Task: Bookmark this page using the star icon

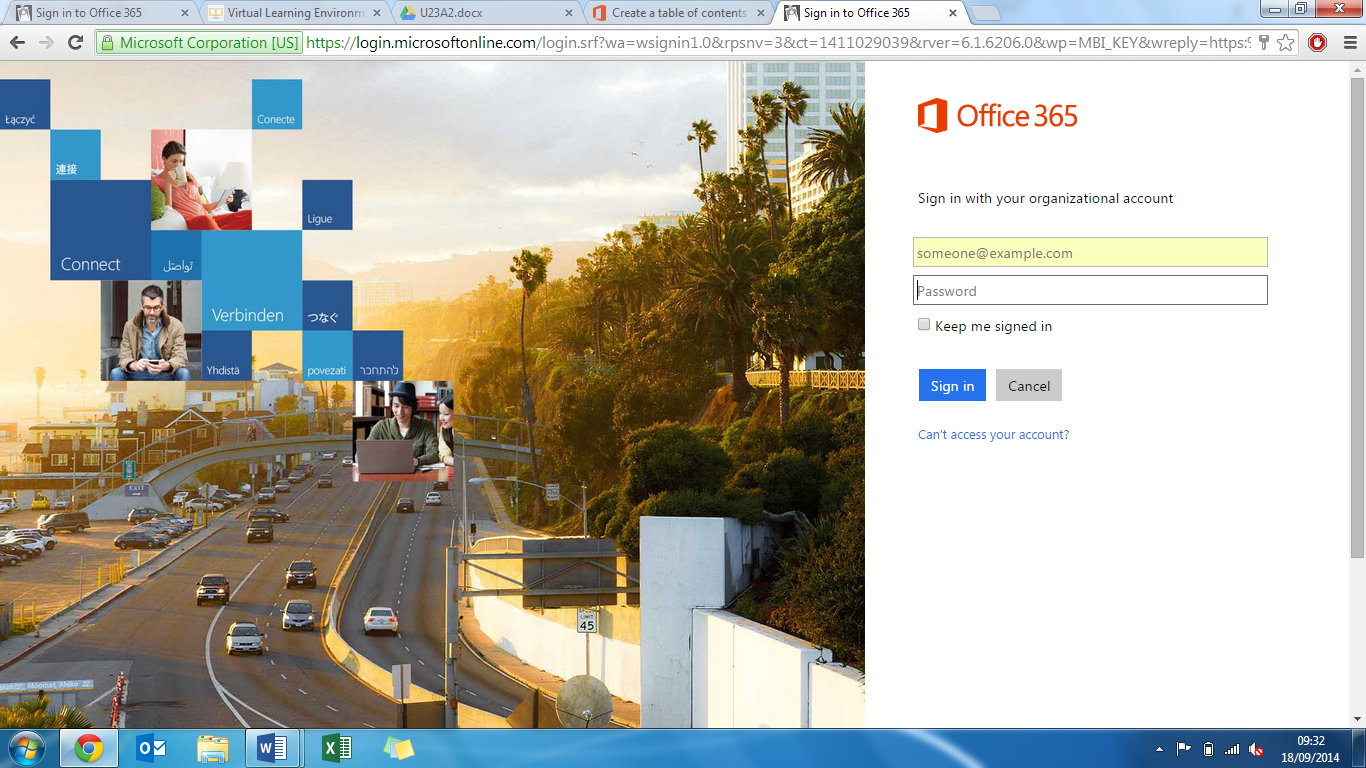Action: point(1286,43)
